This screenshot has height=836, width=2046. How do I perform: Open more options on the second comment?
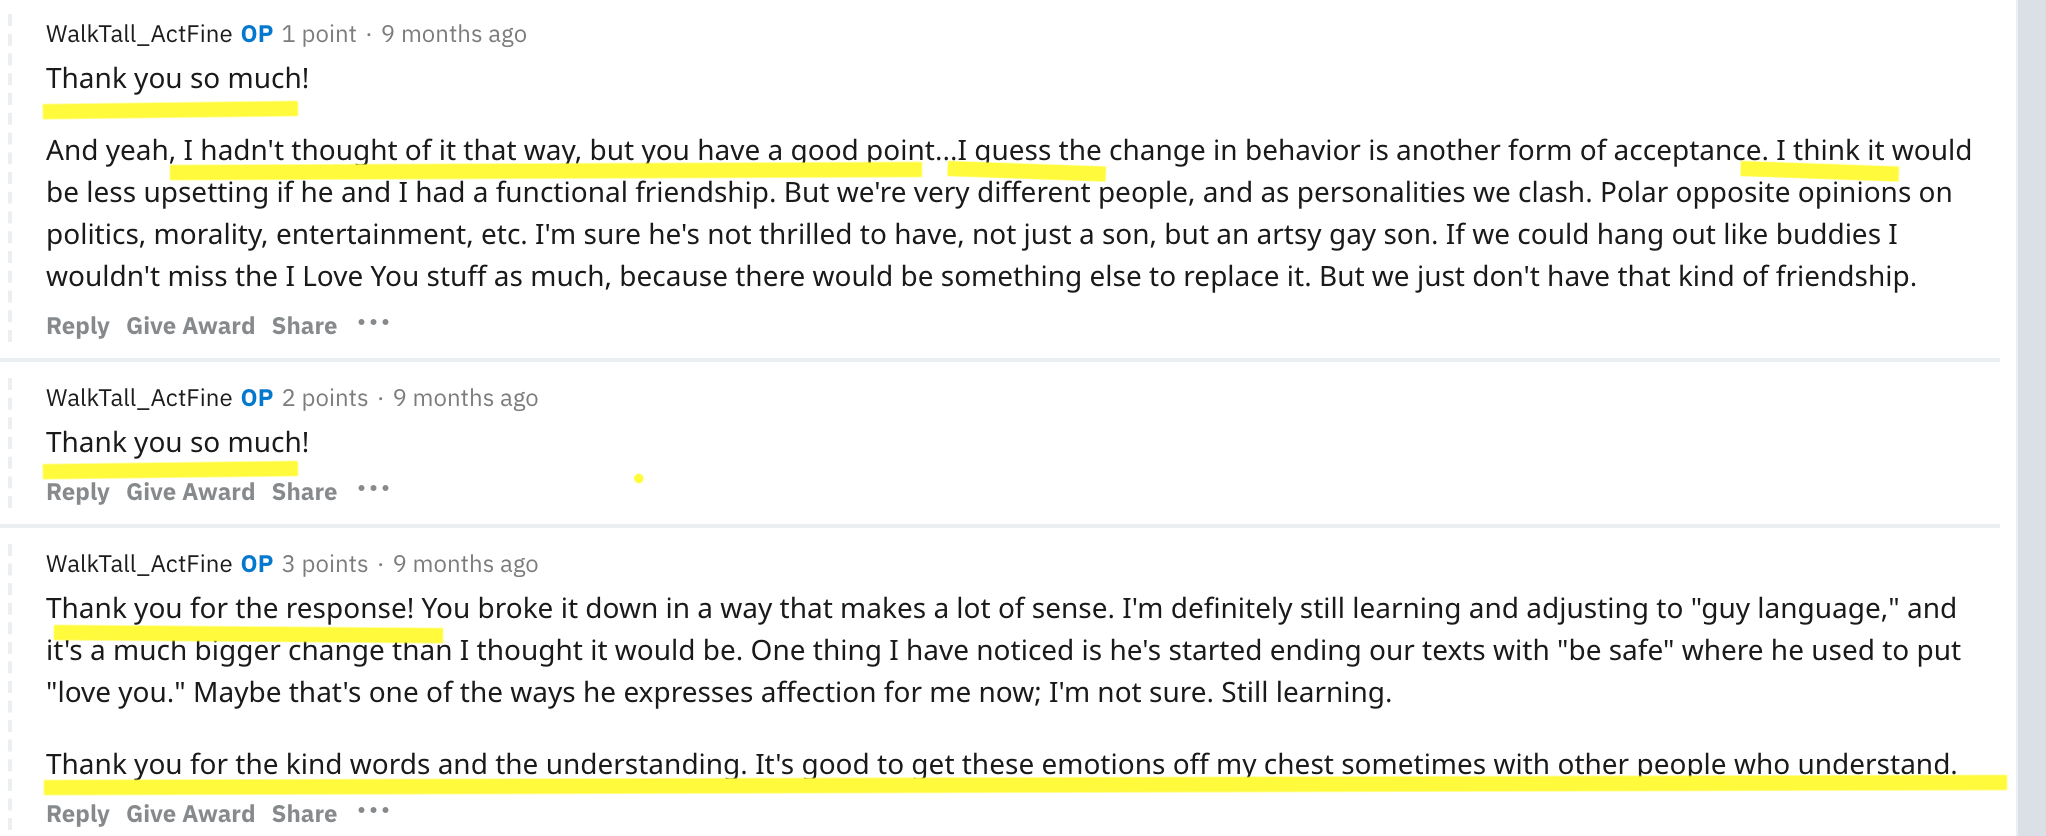373,489
